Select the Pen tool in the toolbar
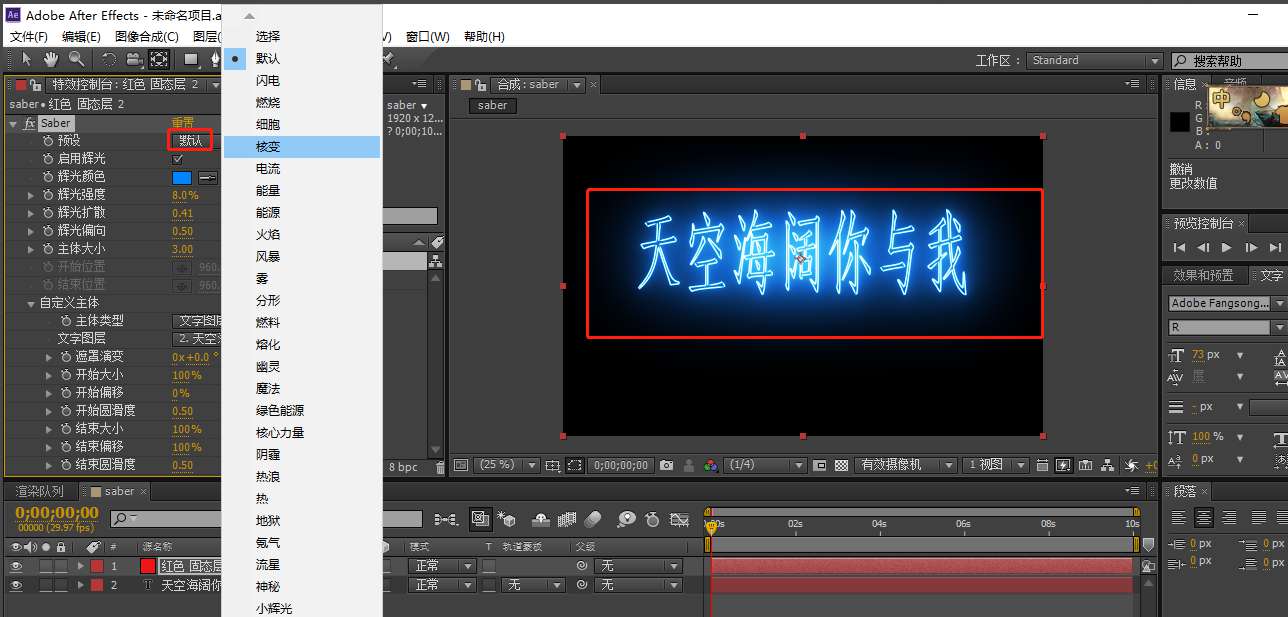This screenshot has width=1288, height=617. 216,60
